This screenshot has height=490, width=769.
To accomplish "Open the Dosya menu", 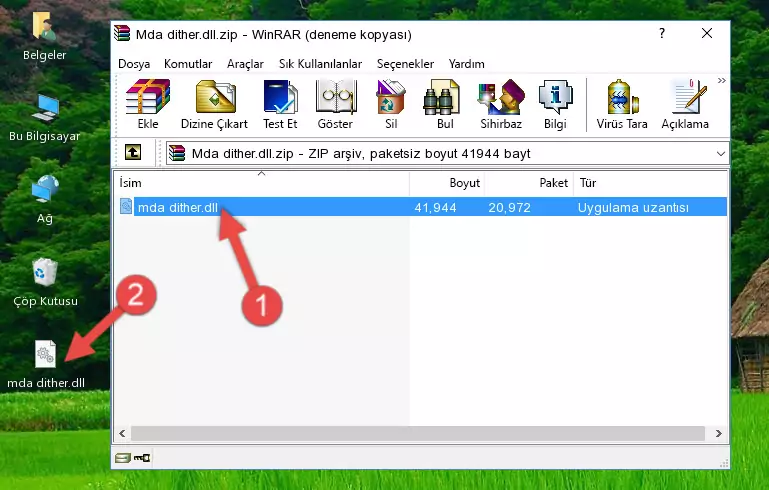I will point(134,64).
